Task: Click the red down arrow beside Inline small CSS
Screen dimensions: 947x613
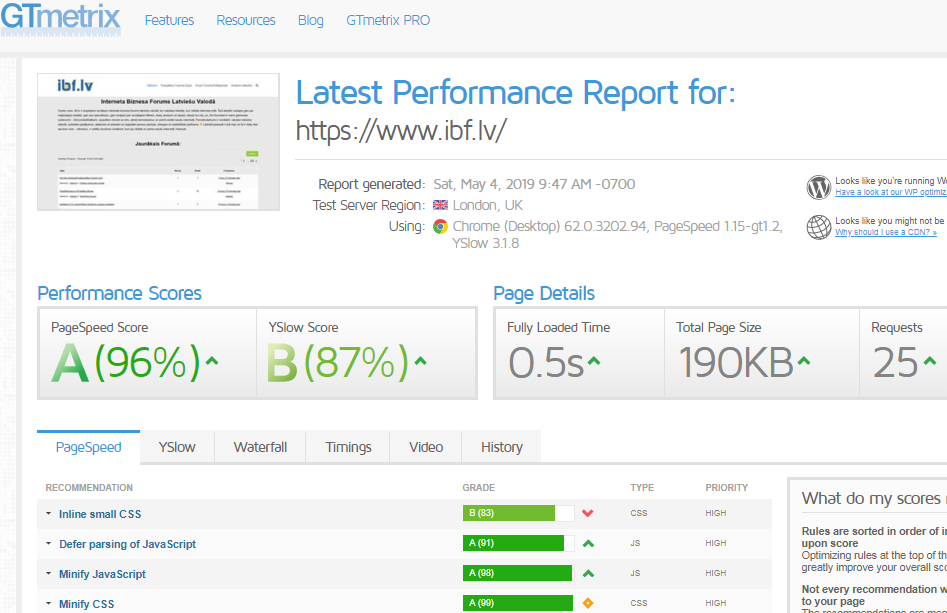Action: (x=588, y=514)
